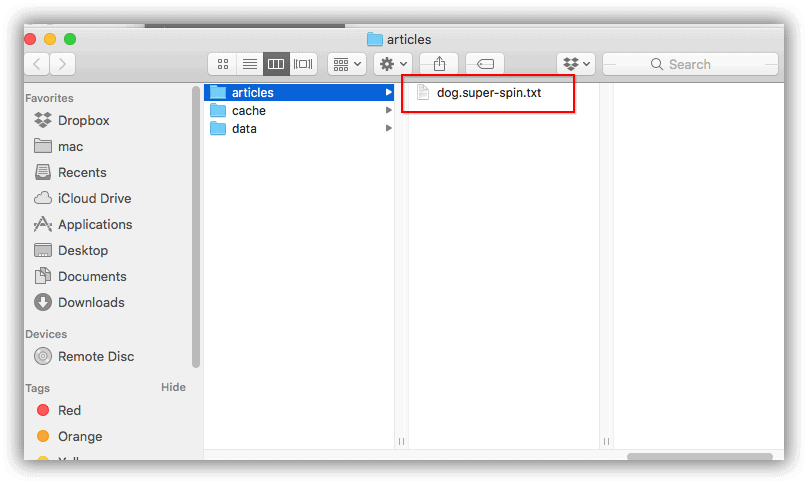Click the Share toolbar icon
This screenshot has width=808, height=484.
point(439,64)
